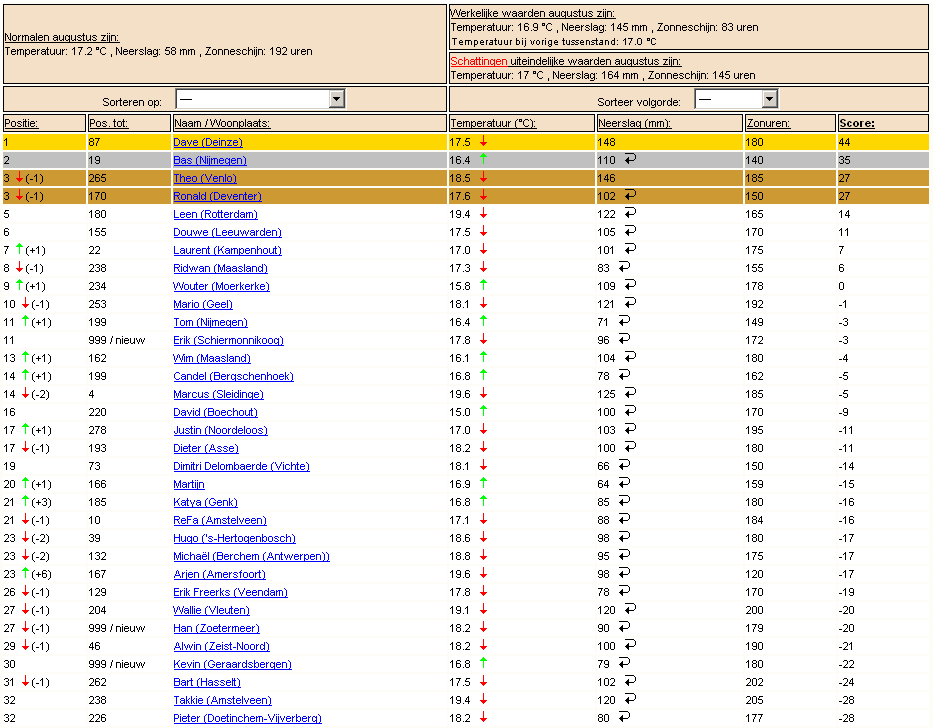
Task: Click the 'Pos. tot' column header
Action: pos(108,123)
